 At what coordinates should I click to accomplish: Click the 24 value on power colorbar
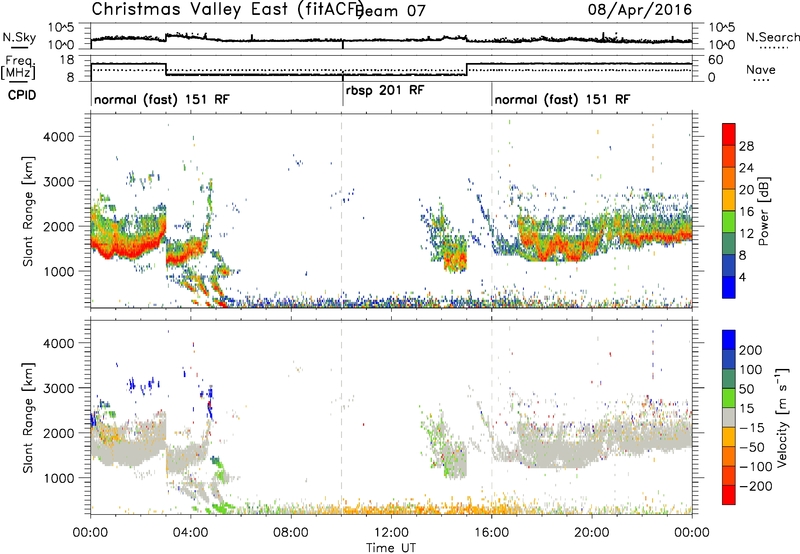pos(746,168)
